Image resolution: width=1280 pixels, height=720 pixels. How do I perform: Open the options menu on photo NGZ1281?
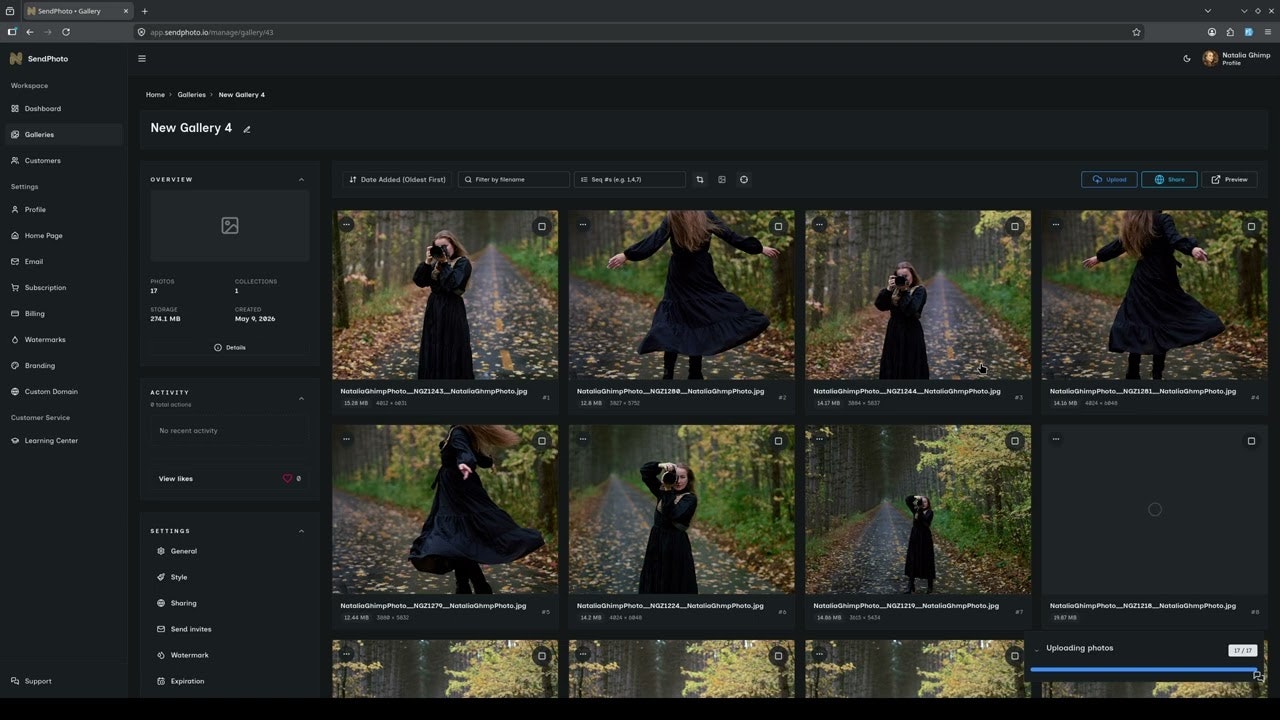(1055, 225)
